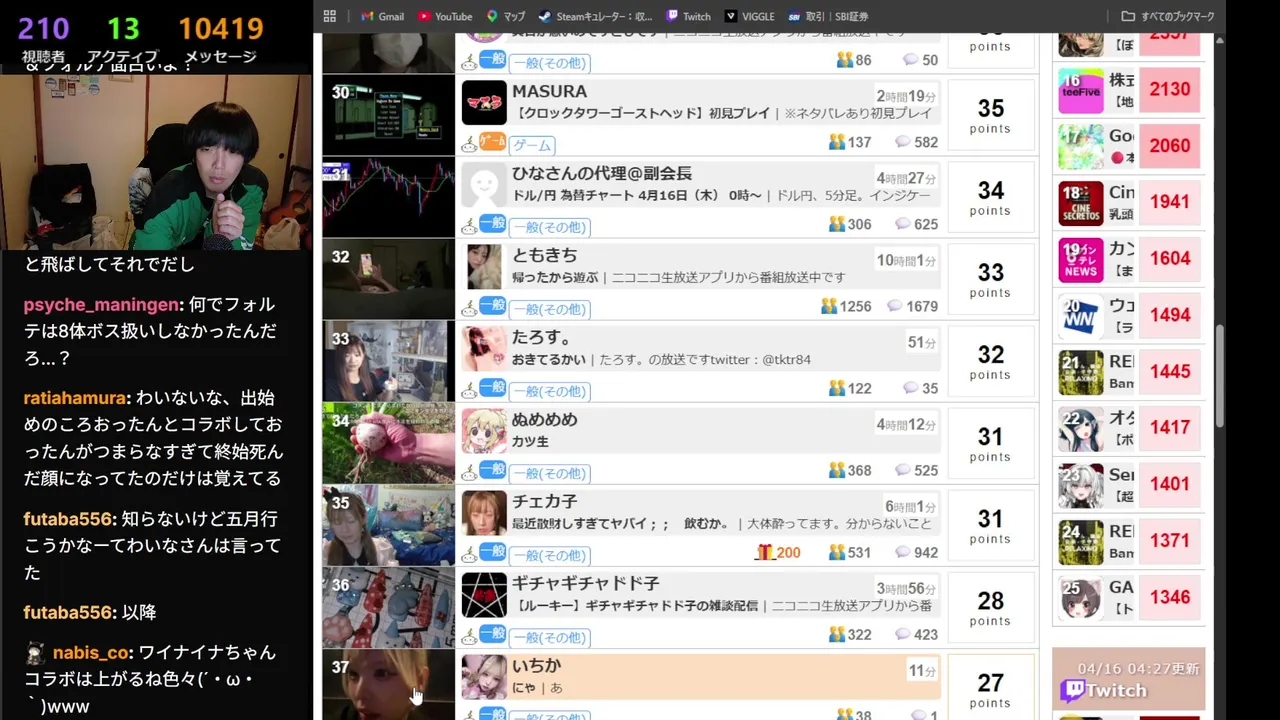
Task: Click the ゲーム category badge for MASURA
Action: click(492, 141)
